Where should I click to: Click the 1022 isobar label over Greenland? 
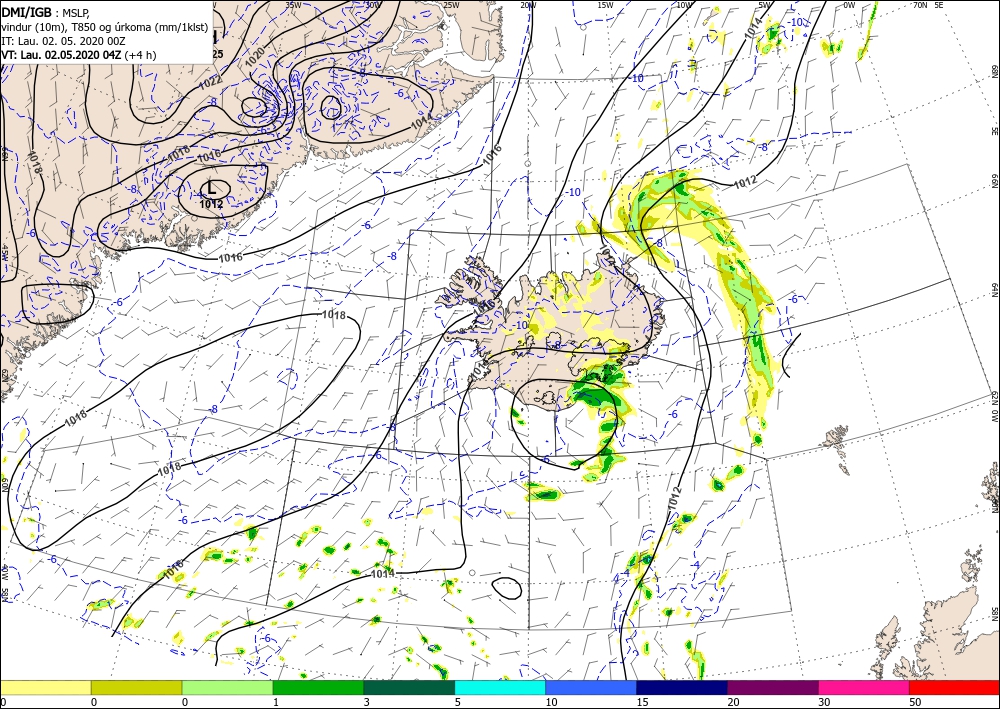(x=210, y=82)
